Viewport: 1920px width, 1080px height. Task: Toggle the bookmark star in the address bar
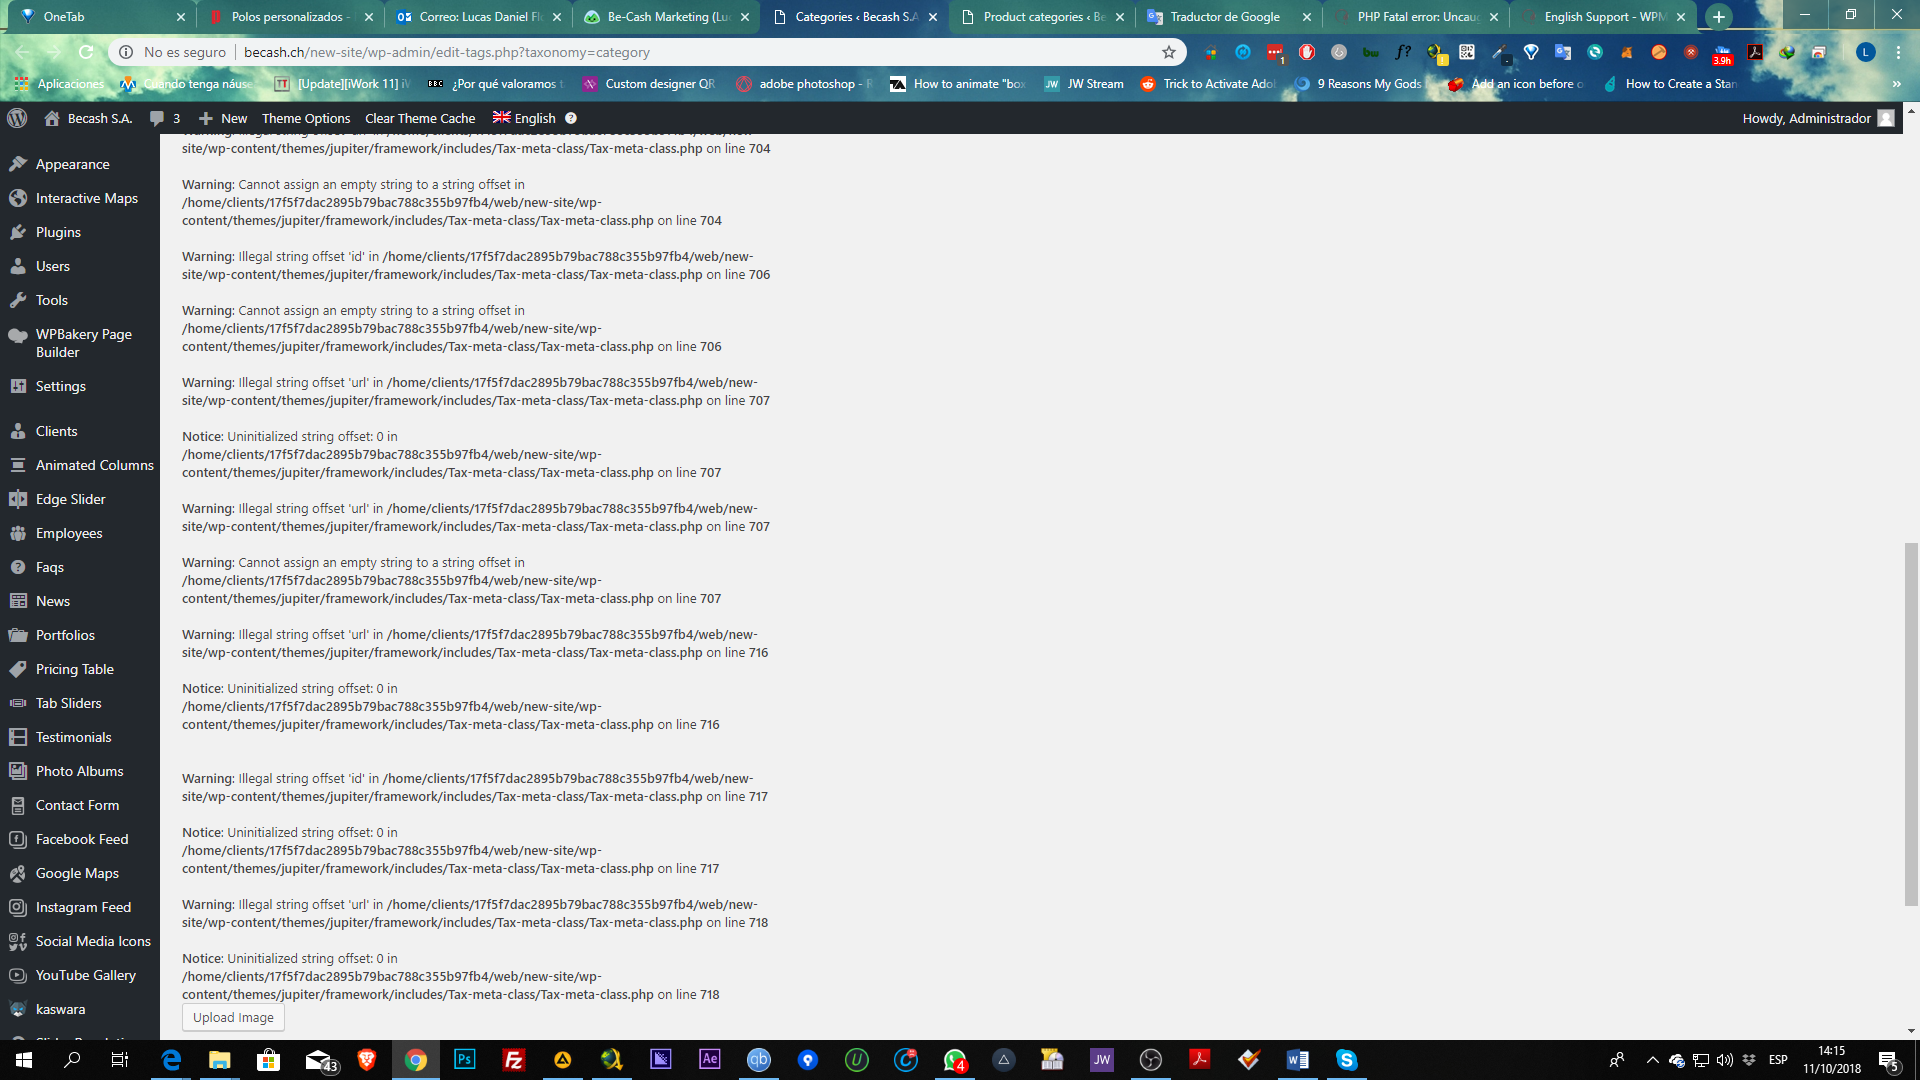(x=1168, y=52)
